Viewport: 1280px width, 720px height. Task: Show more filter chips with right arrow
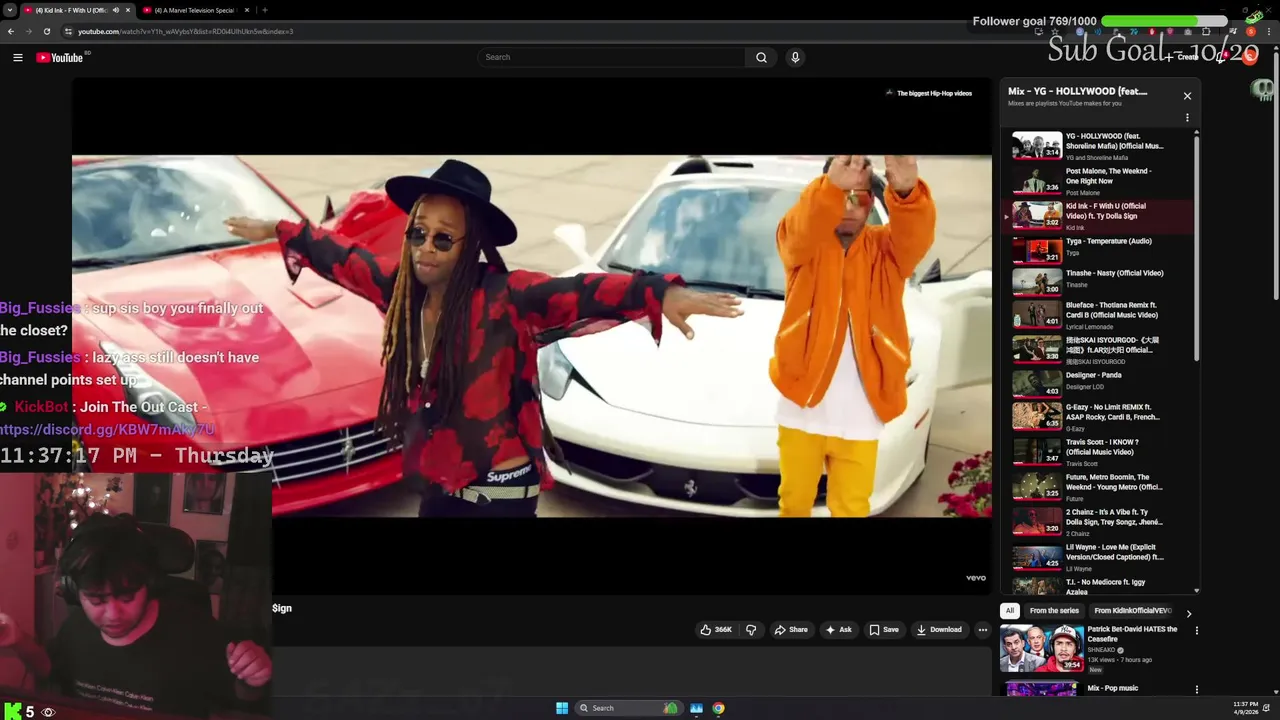pyautogui.click(x=1188, y=613)
